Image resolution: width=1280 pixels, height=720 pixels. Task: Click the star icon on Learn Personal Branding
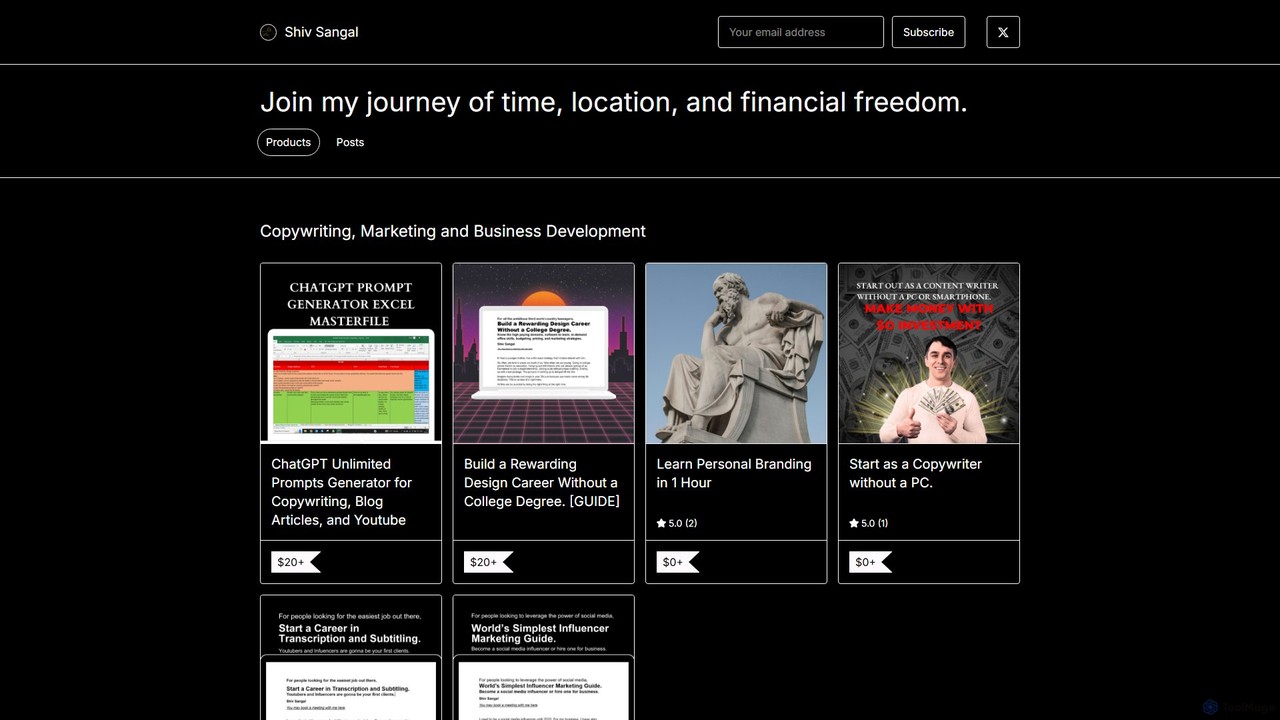(x=661, y=523)
